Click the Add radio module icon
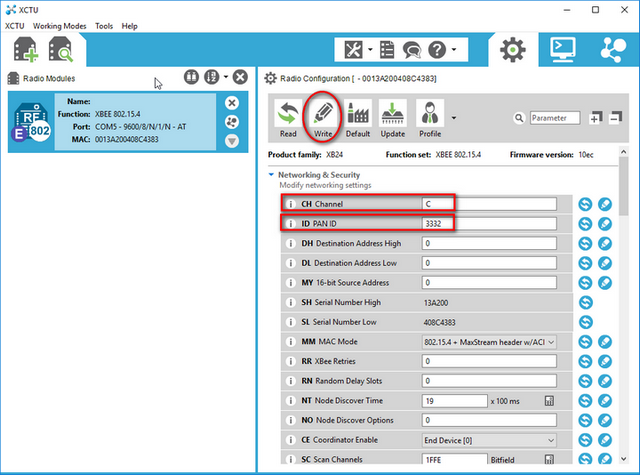Screen dimensions: 640x475 click(26, 50)
